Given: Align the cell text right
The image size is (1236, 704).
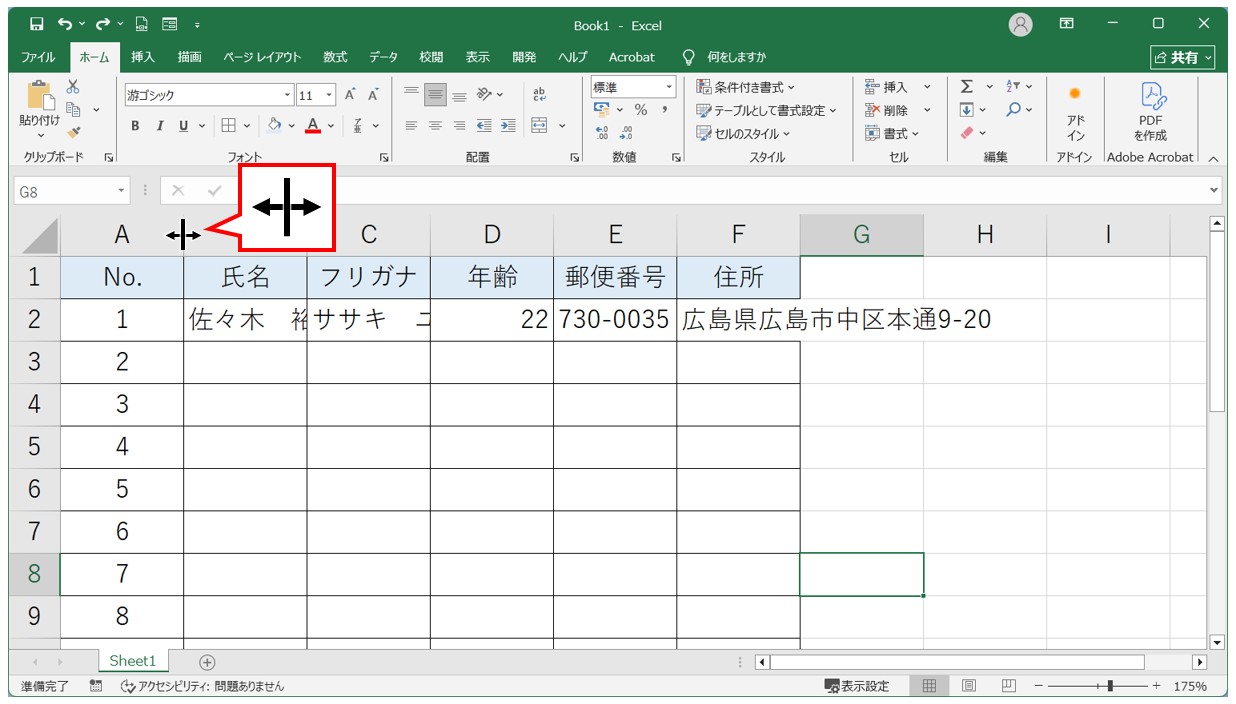Looking at the screenshot, I should click(x=459, y=126).
